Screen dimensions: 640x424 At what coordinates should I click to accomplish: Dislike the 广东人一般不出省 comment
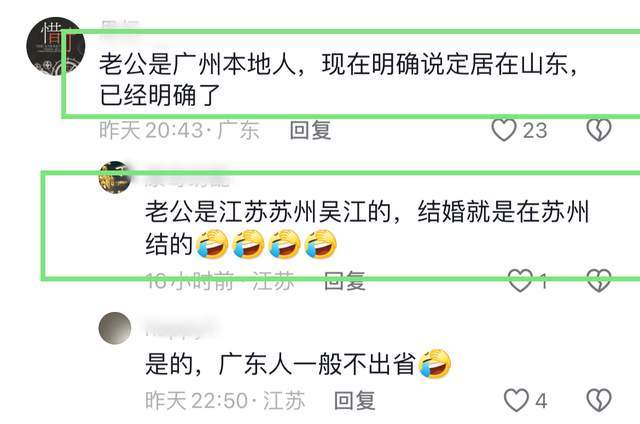599,400
